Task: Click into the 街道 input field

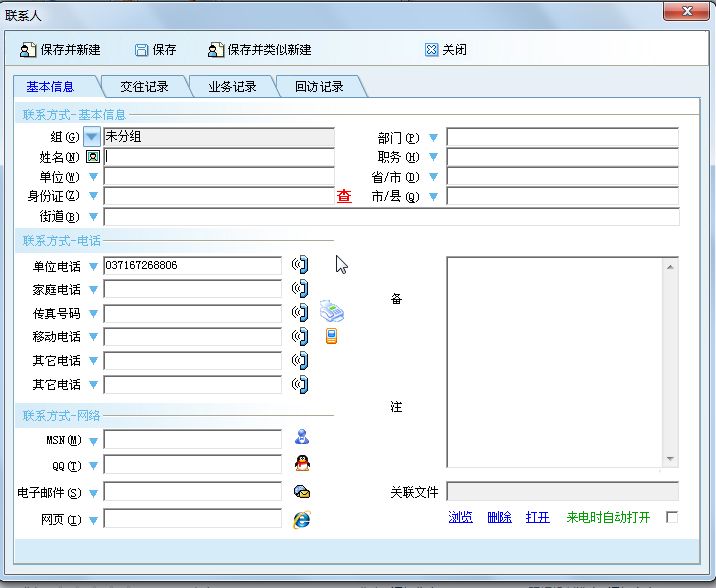Action: (x=390, y=217)
